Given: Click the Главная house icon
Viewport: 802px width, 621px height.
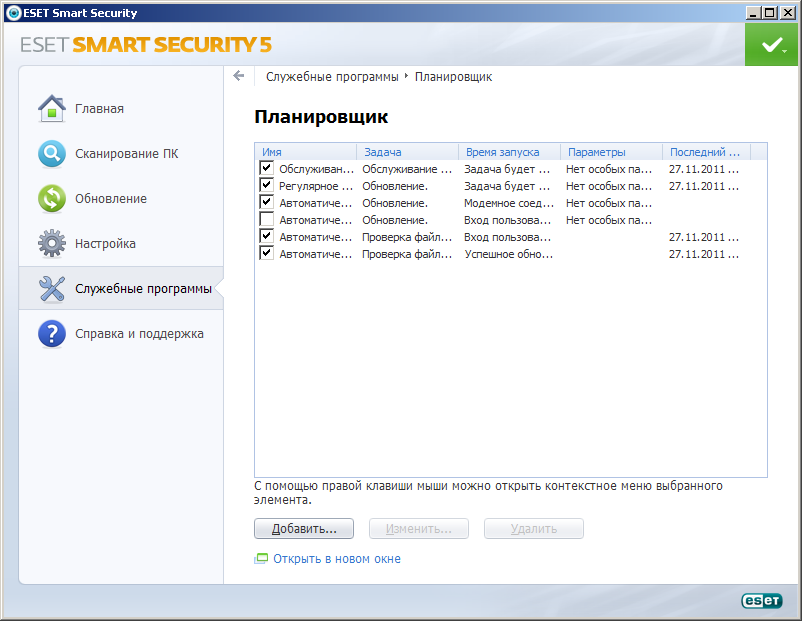Looking at the screenshot, I should pos(51,108).
